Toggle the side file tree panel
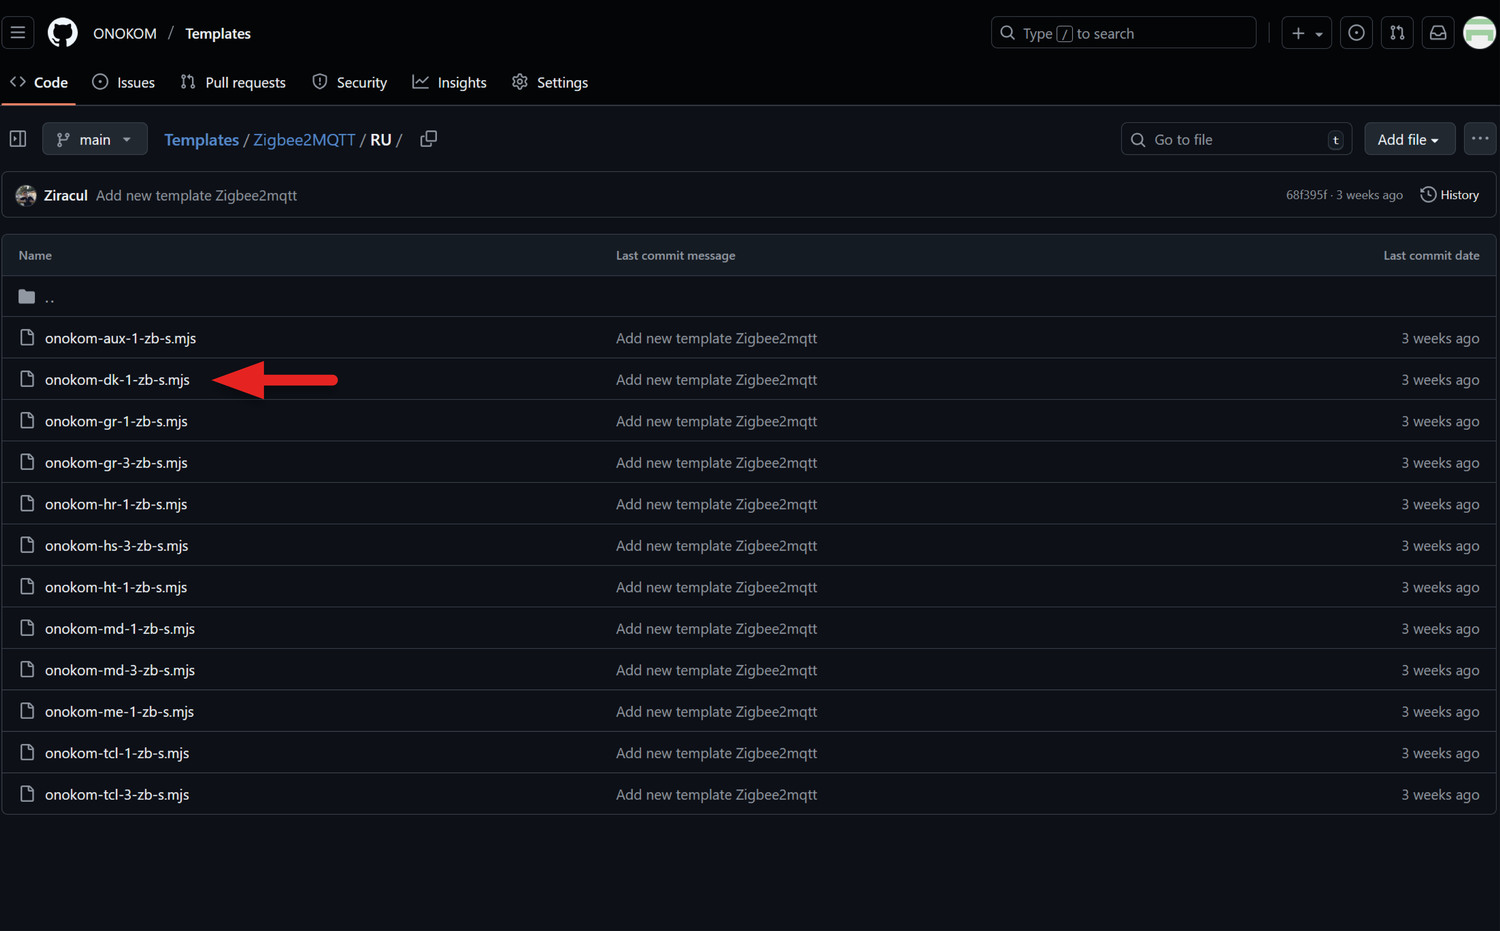This screenshot has width=1500, height=931. coord(18,139)
